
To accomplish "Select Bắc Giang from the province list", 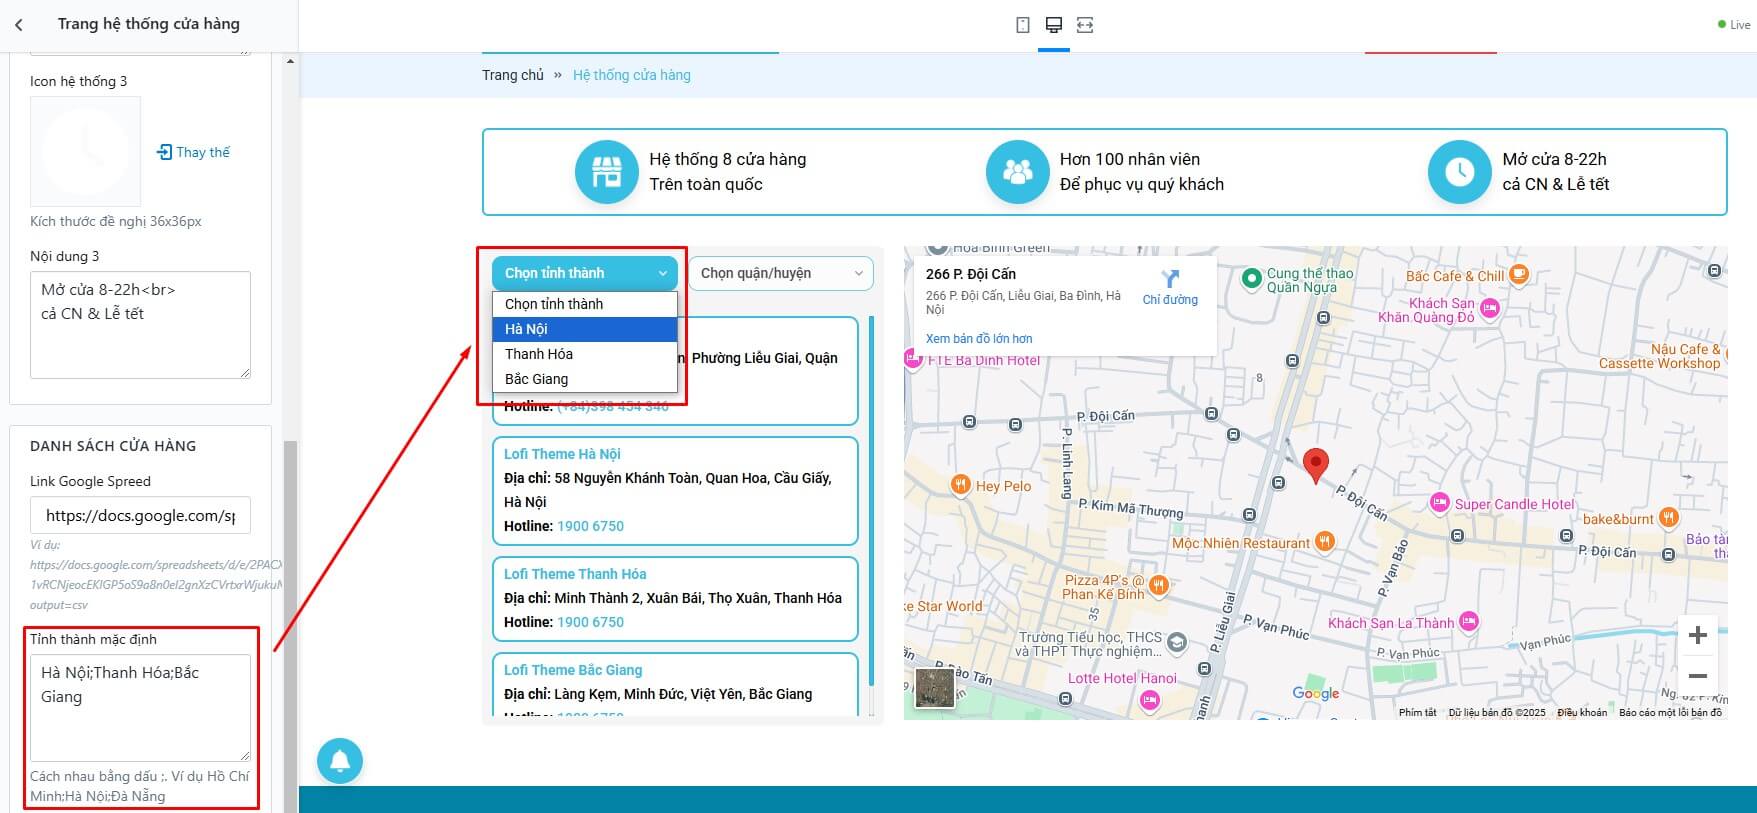I will click(x=585, y=379).
